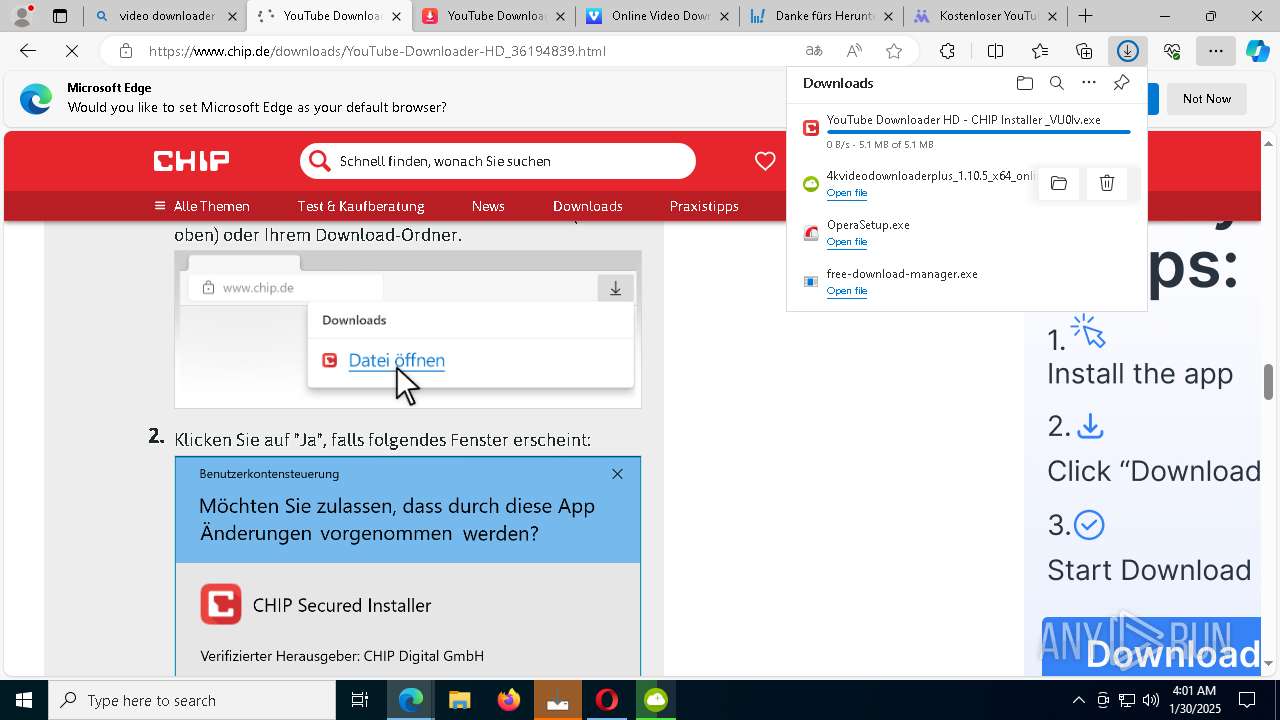Click the free-download-manager.exe file name
The image size is (1280, 720).
902,274
